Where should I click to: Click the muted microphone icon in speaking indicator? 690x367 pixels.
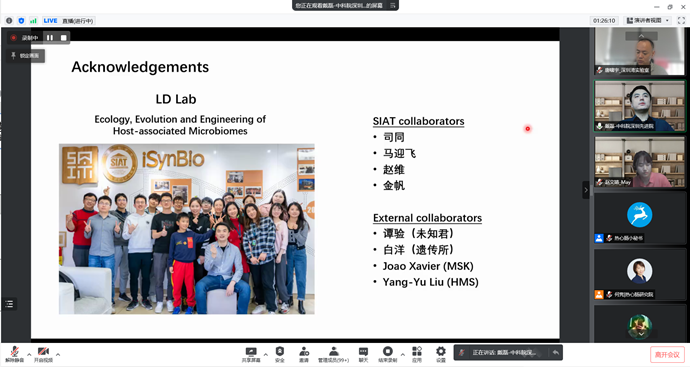pos(462,352)
